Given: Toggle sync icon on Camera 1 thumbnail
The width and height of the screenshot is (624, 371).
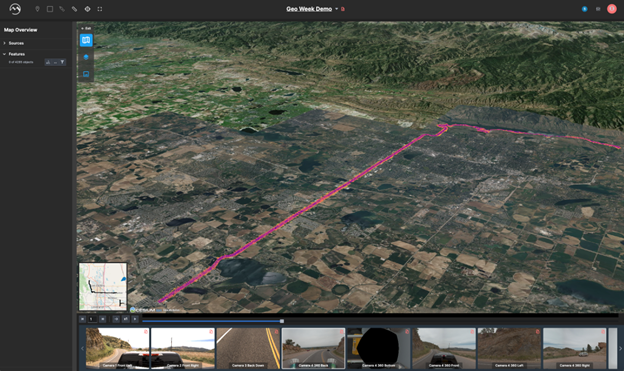Looking at the screenshot, I should click(146, 332).
